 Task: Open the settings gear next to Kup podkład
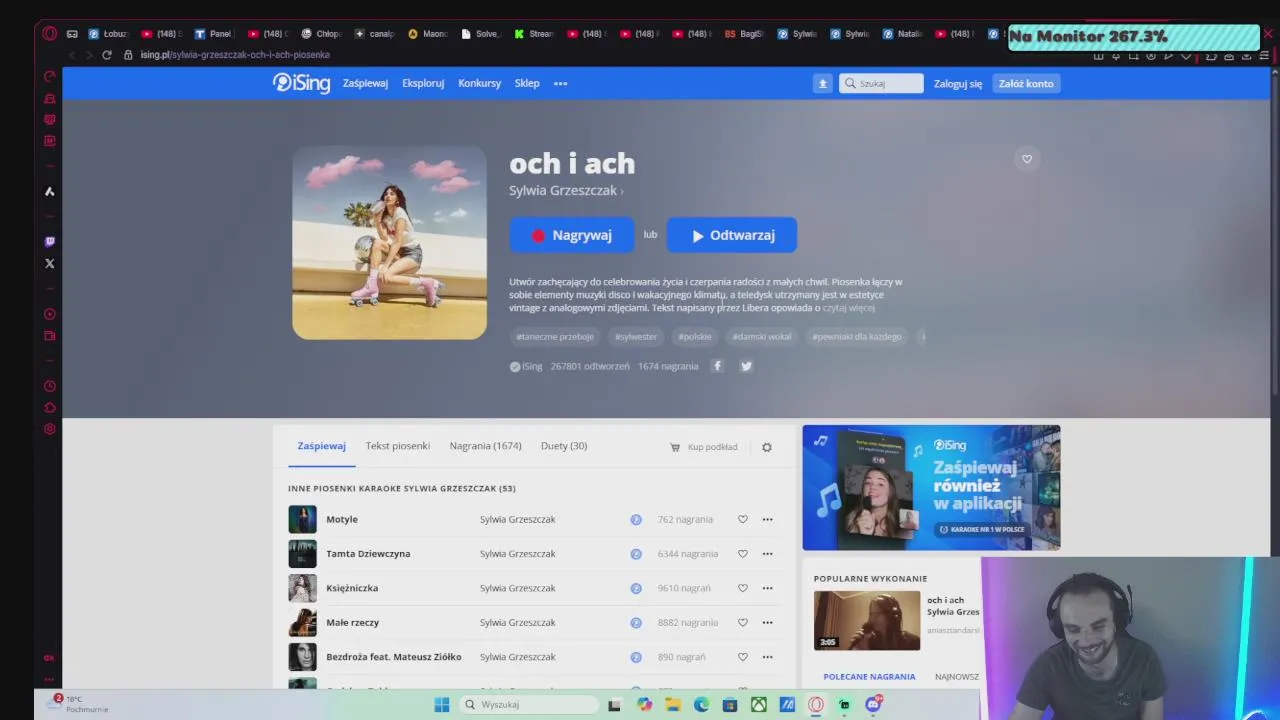pyautogui.click(x=767, y=447)
